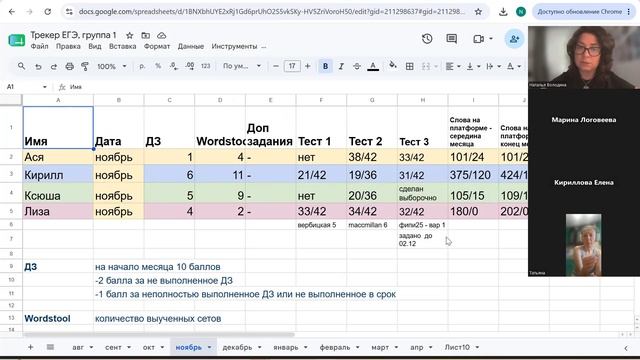Open borders menu
The height and width of the screenshot is (360, 640).
click(x=409, y=66)
